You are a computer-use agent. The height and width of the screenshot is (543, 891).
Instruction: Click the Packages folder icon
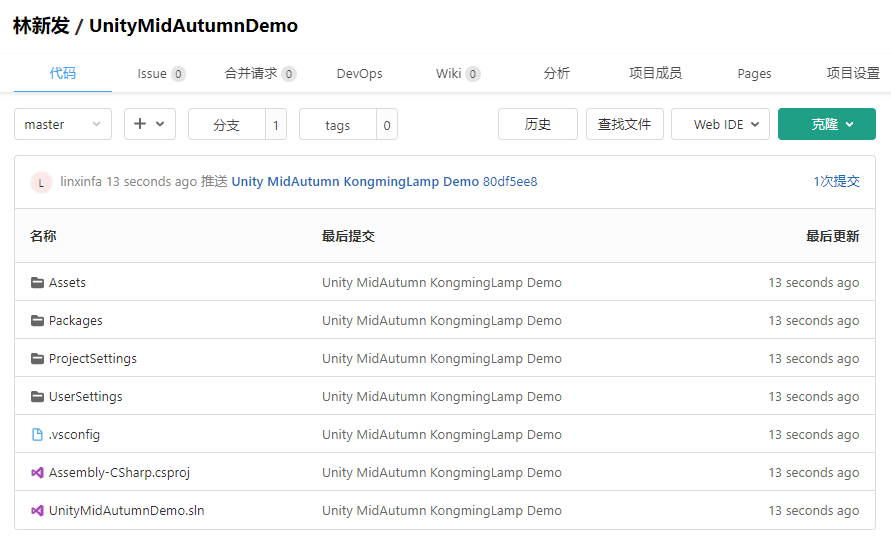click(x=38, y=320)
